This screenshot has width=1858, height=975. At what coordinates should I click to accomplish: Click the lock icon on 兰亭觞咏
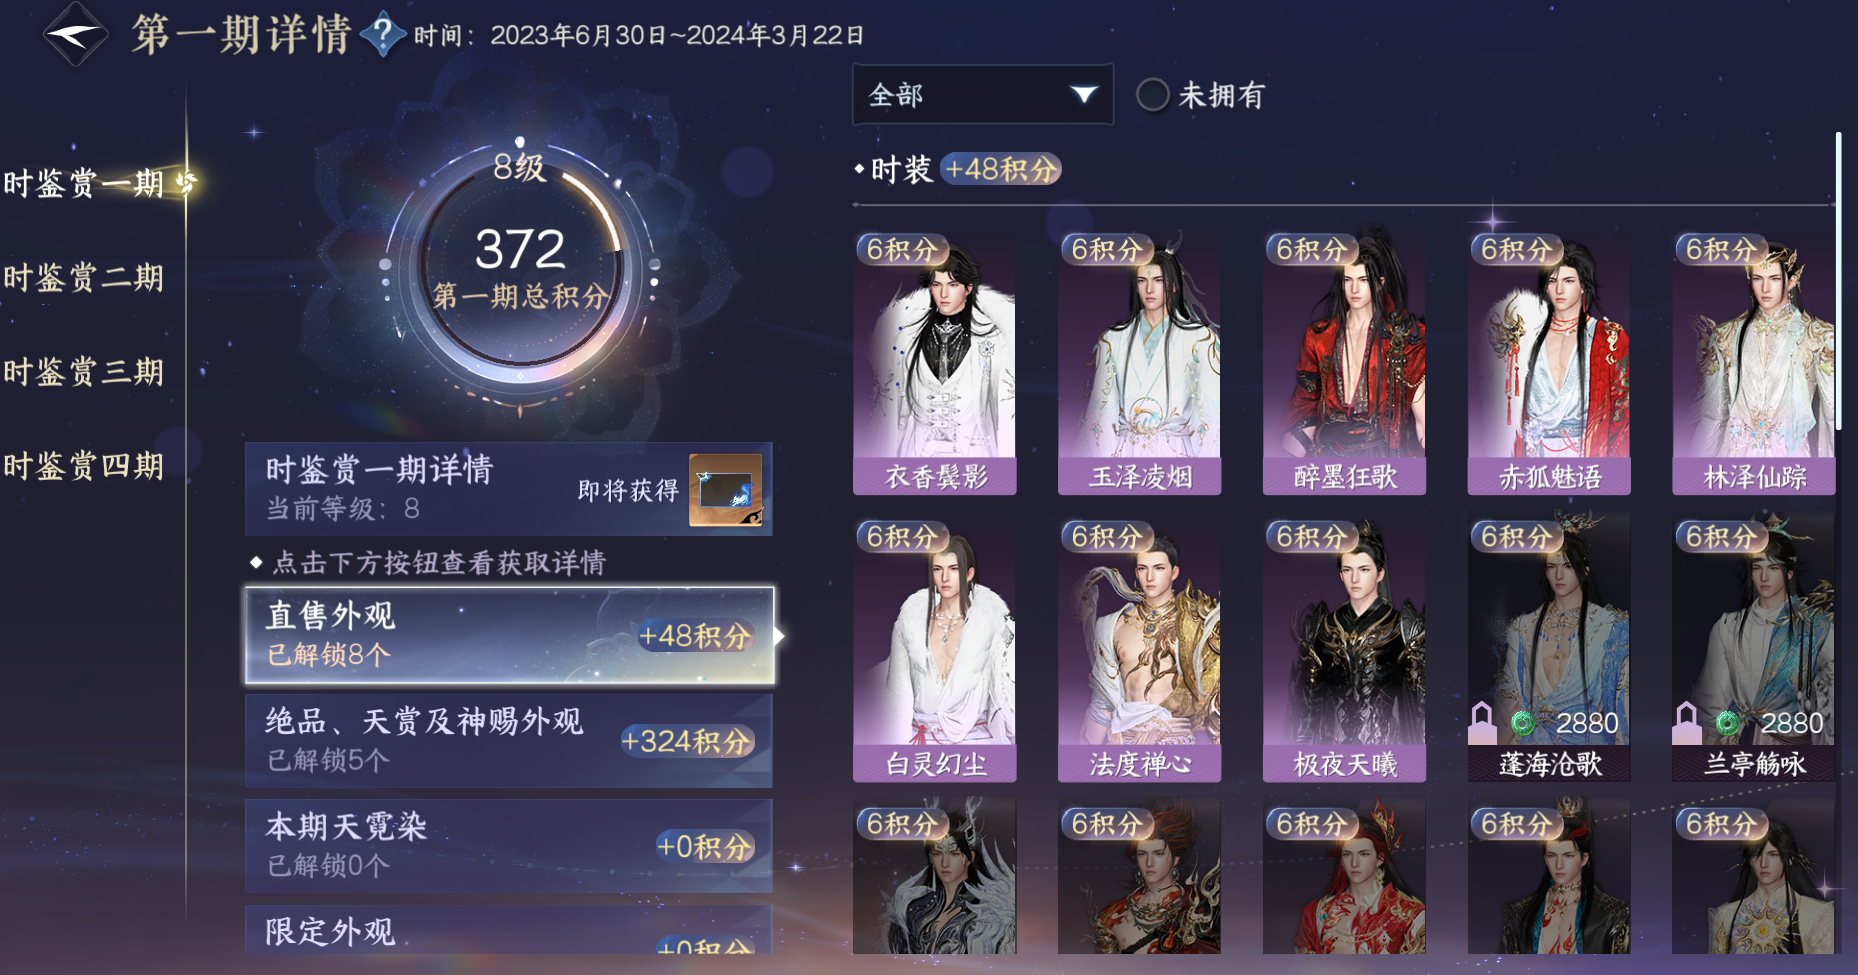coord(1687,722)
